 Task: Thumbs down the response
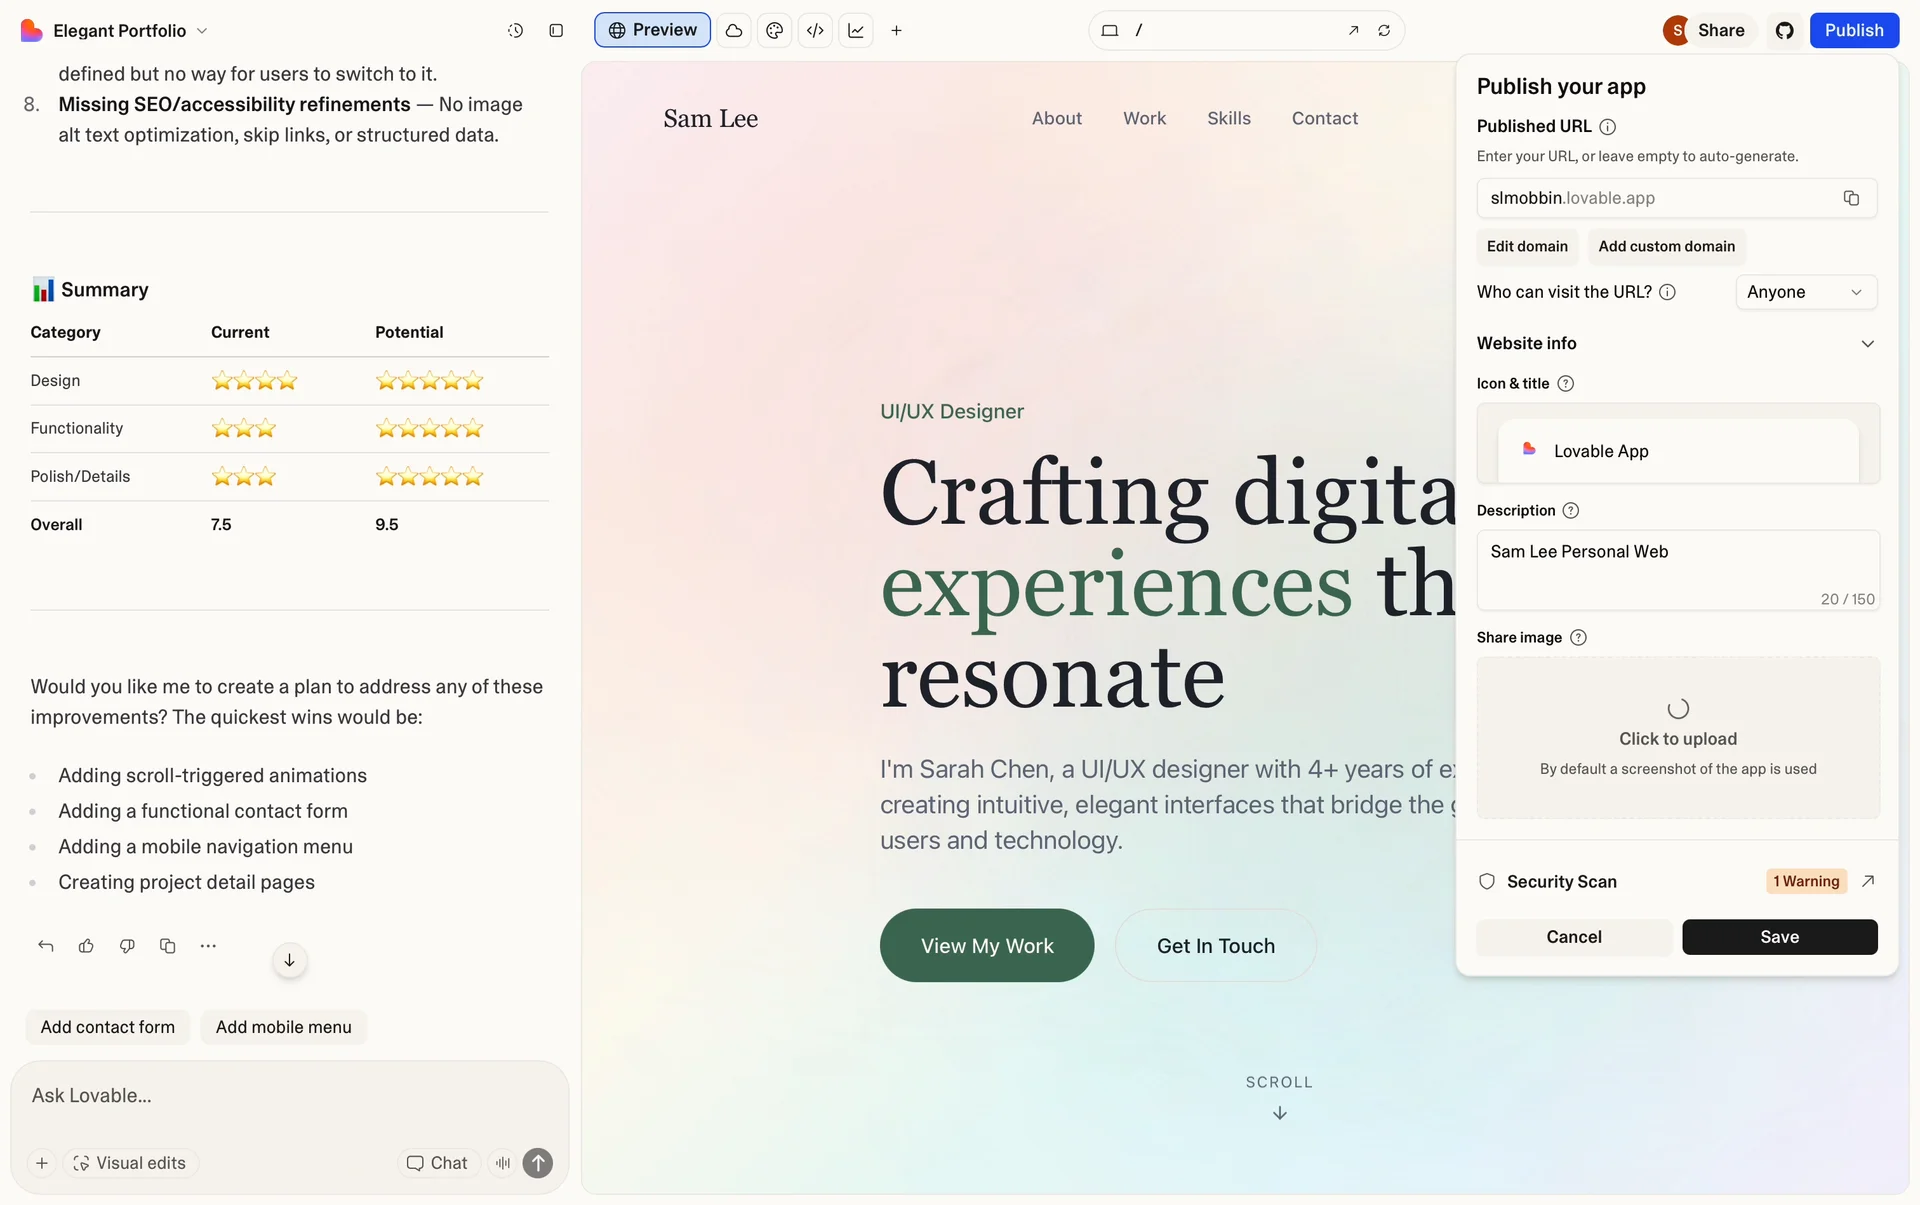coord(127,946)
